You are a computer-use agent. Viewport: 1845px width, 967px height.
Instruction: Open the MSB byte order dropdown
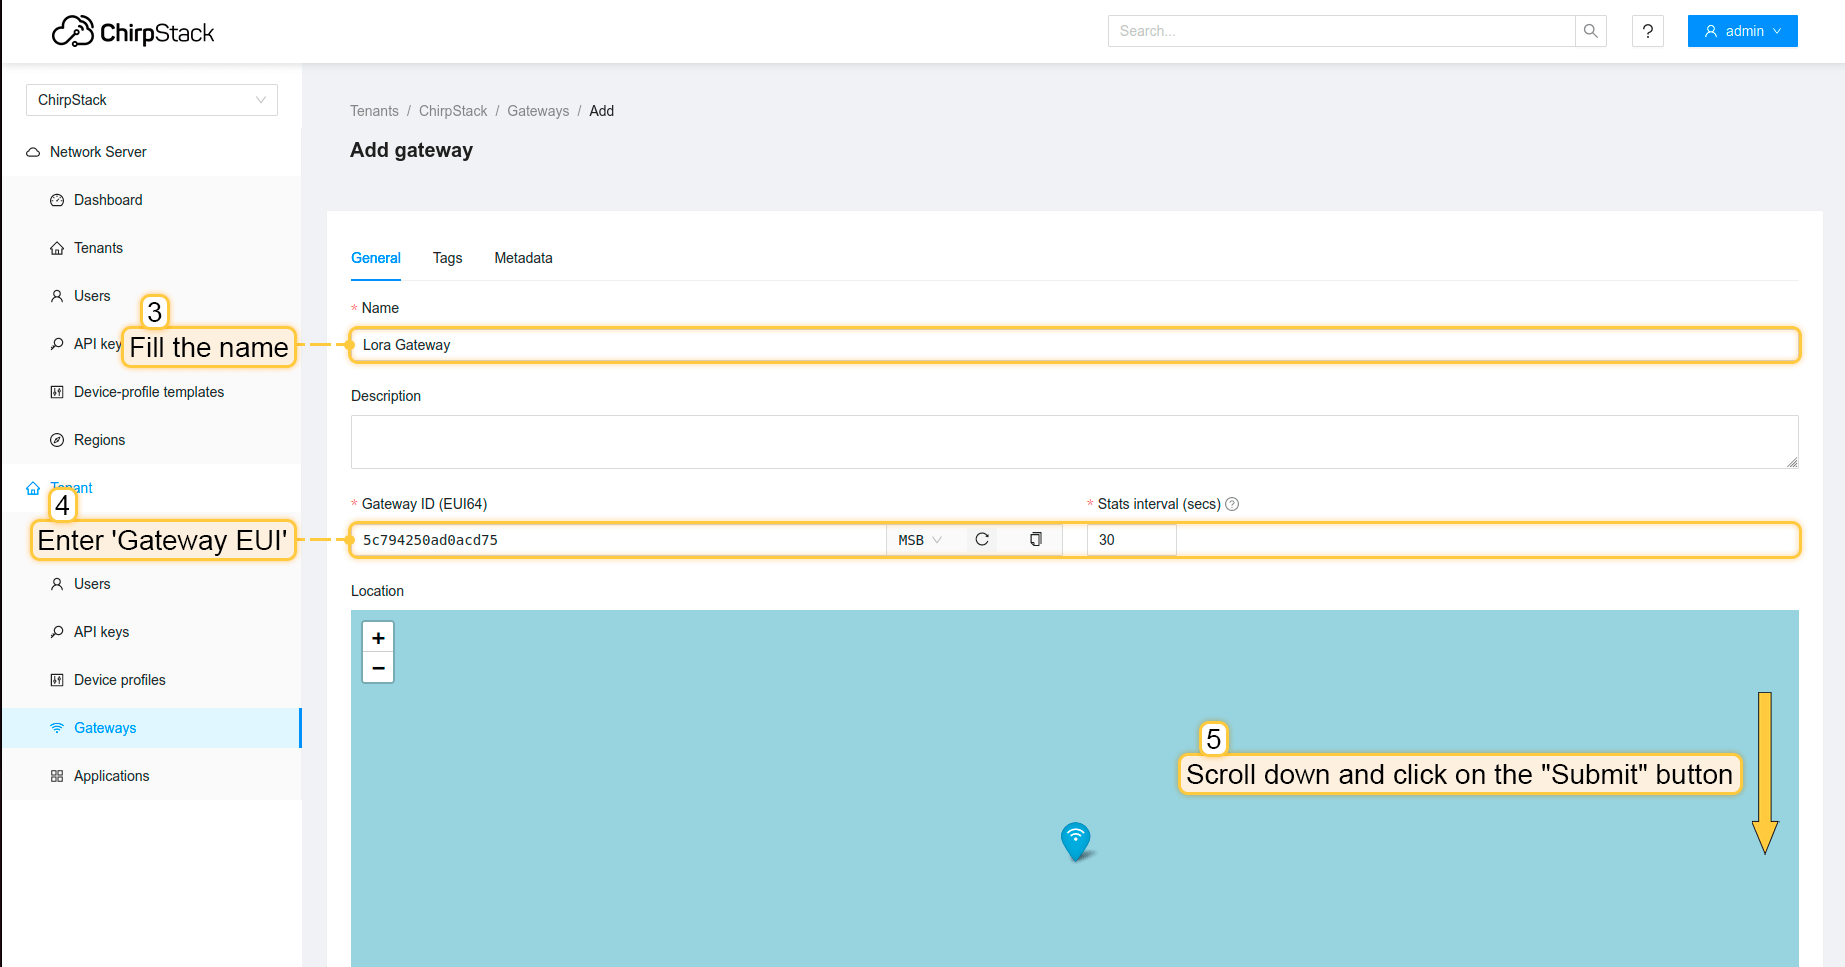click(919, 540)
